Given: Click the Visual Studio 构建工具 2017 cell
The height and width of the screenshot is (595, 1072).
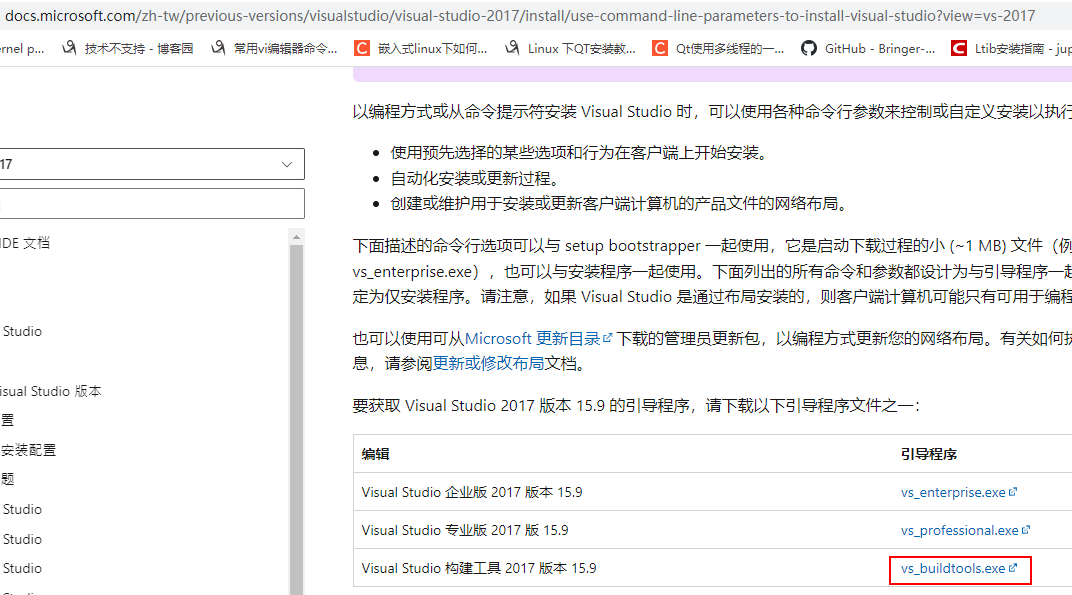Looking at the screenshot, I should coord(479,568).
